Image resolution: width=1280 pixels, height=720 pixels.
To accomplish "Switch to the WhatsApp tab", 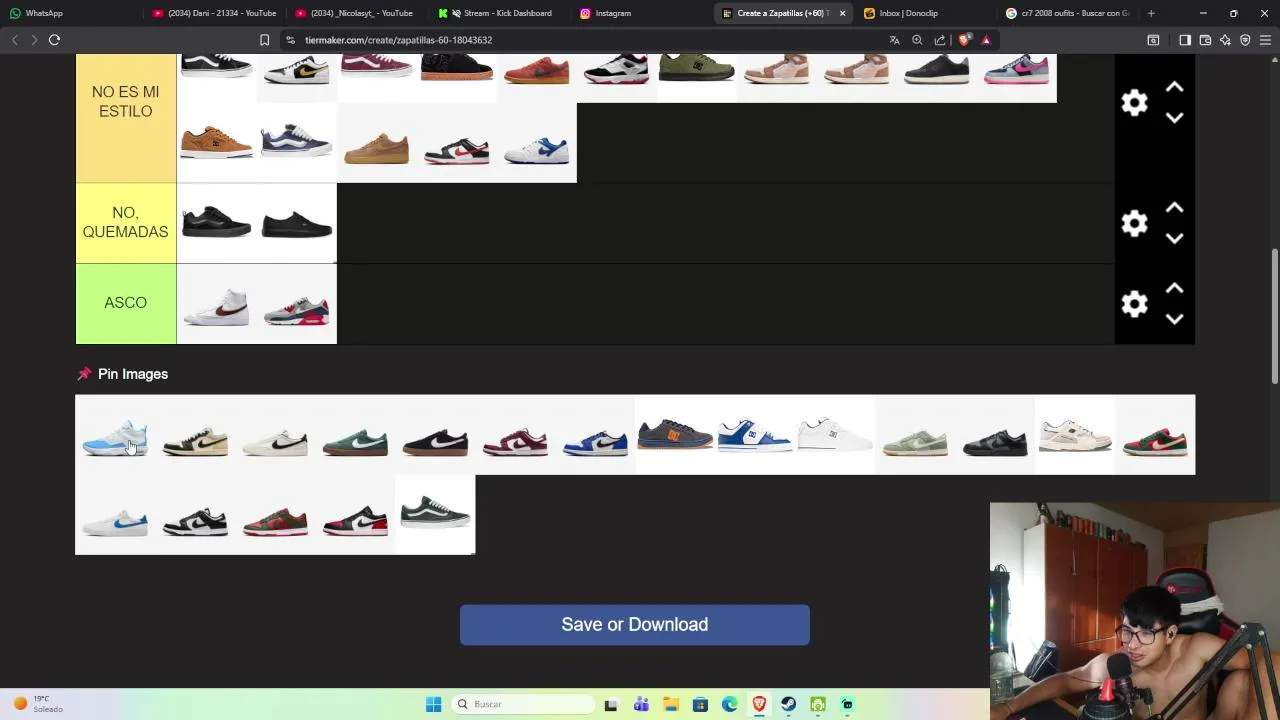I will [x=70, y=13].
